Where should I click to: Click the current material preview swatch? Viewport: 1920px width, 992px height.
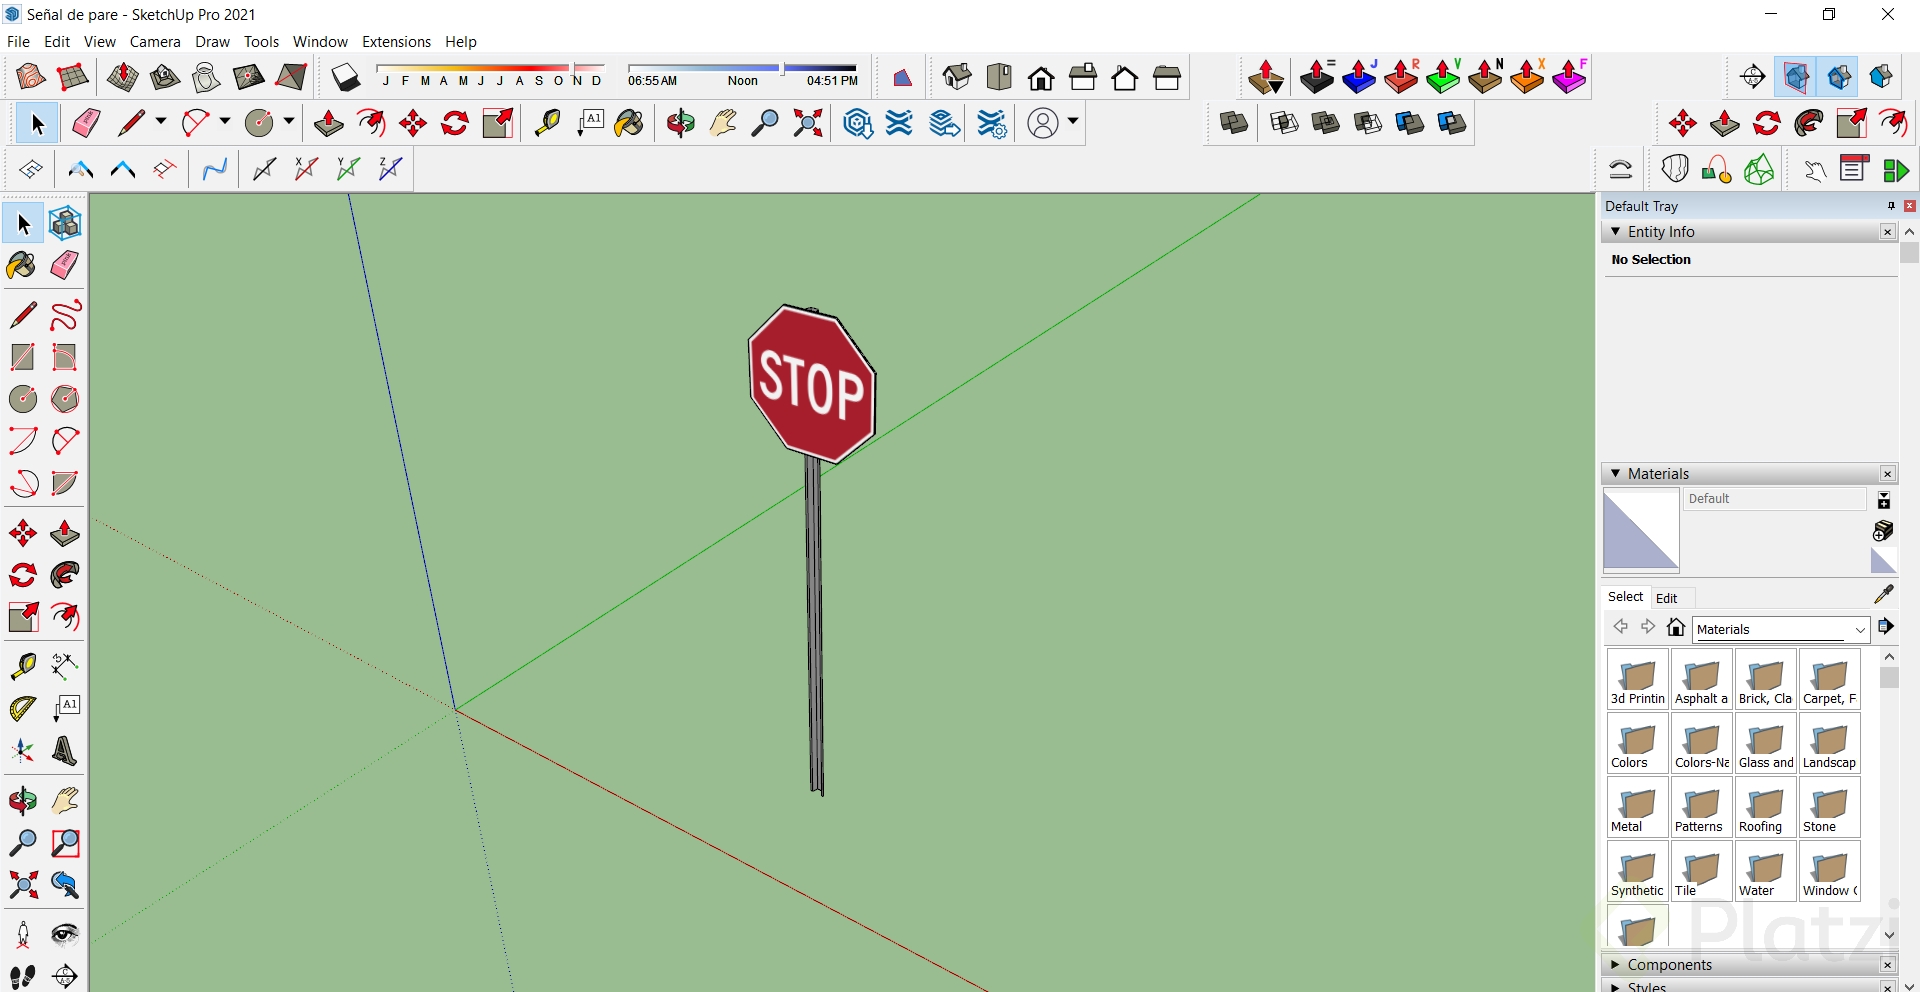point(1641,531)
